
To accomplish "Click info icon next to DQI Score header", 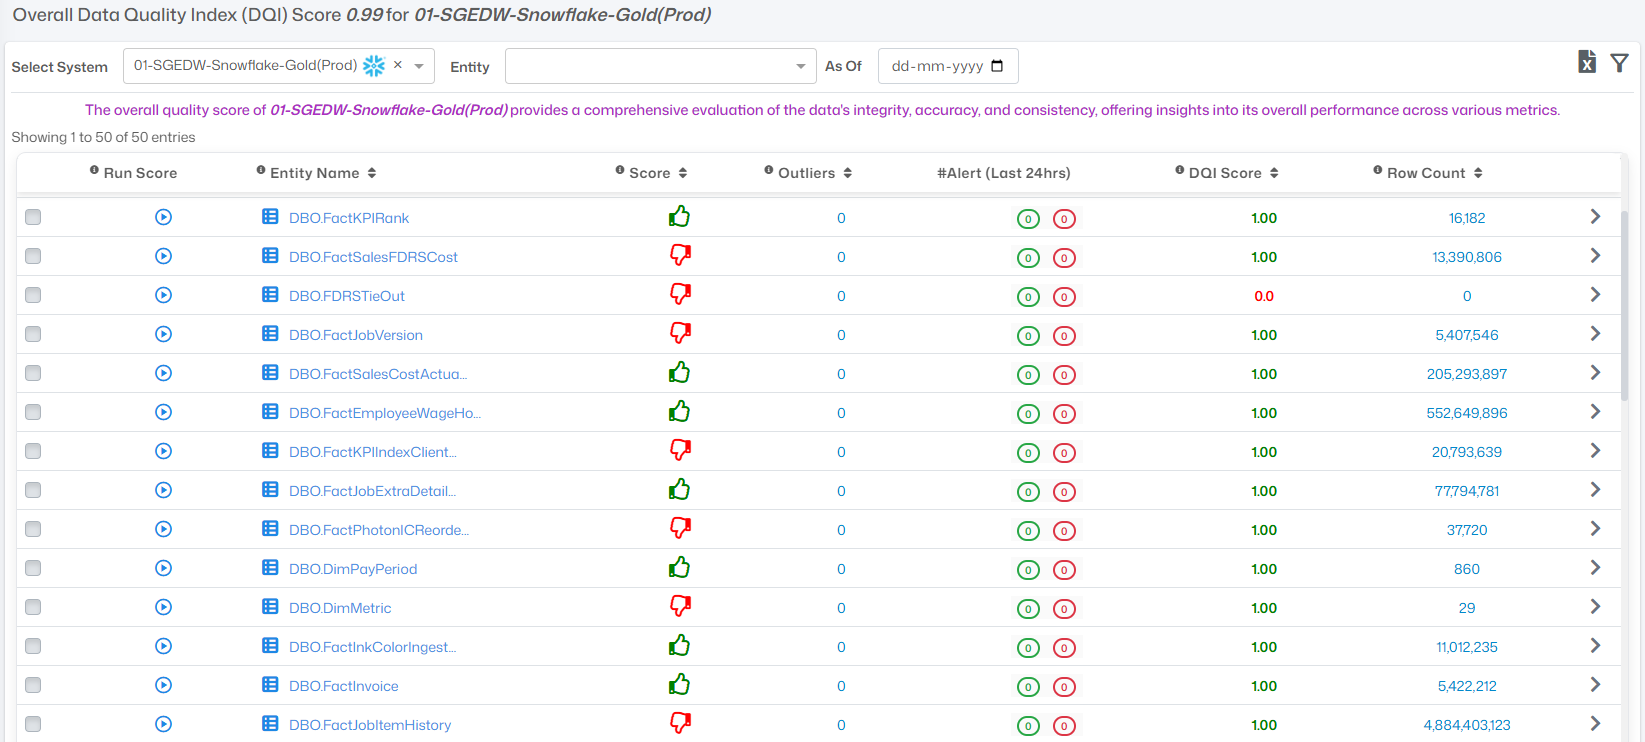I will 1180,171.
